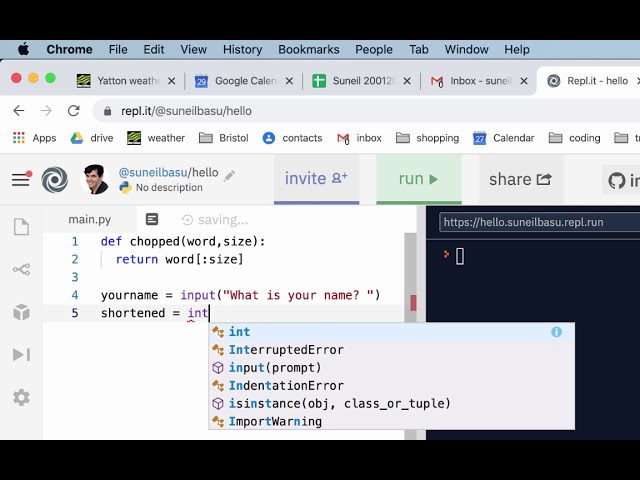Open the coding bookmarks folder

pyautogui.click(x=575, y=138)
